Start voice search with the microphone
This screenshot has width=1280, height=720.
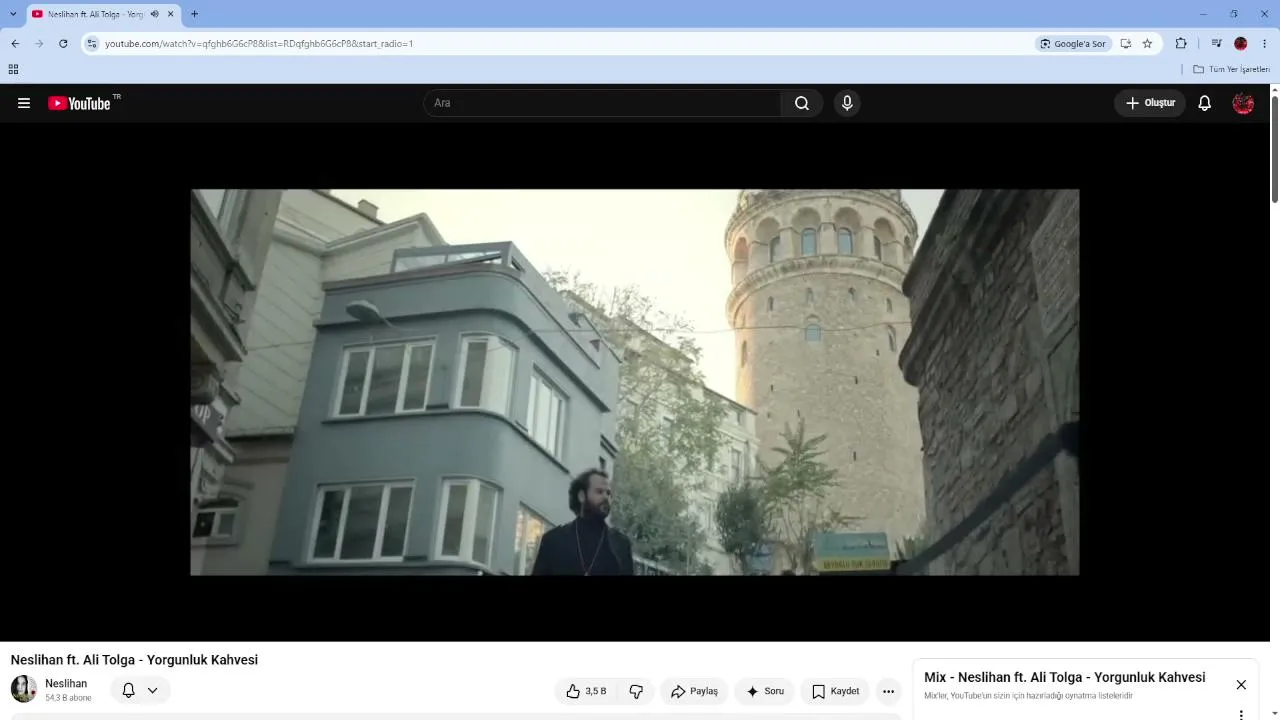[847, 103]
